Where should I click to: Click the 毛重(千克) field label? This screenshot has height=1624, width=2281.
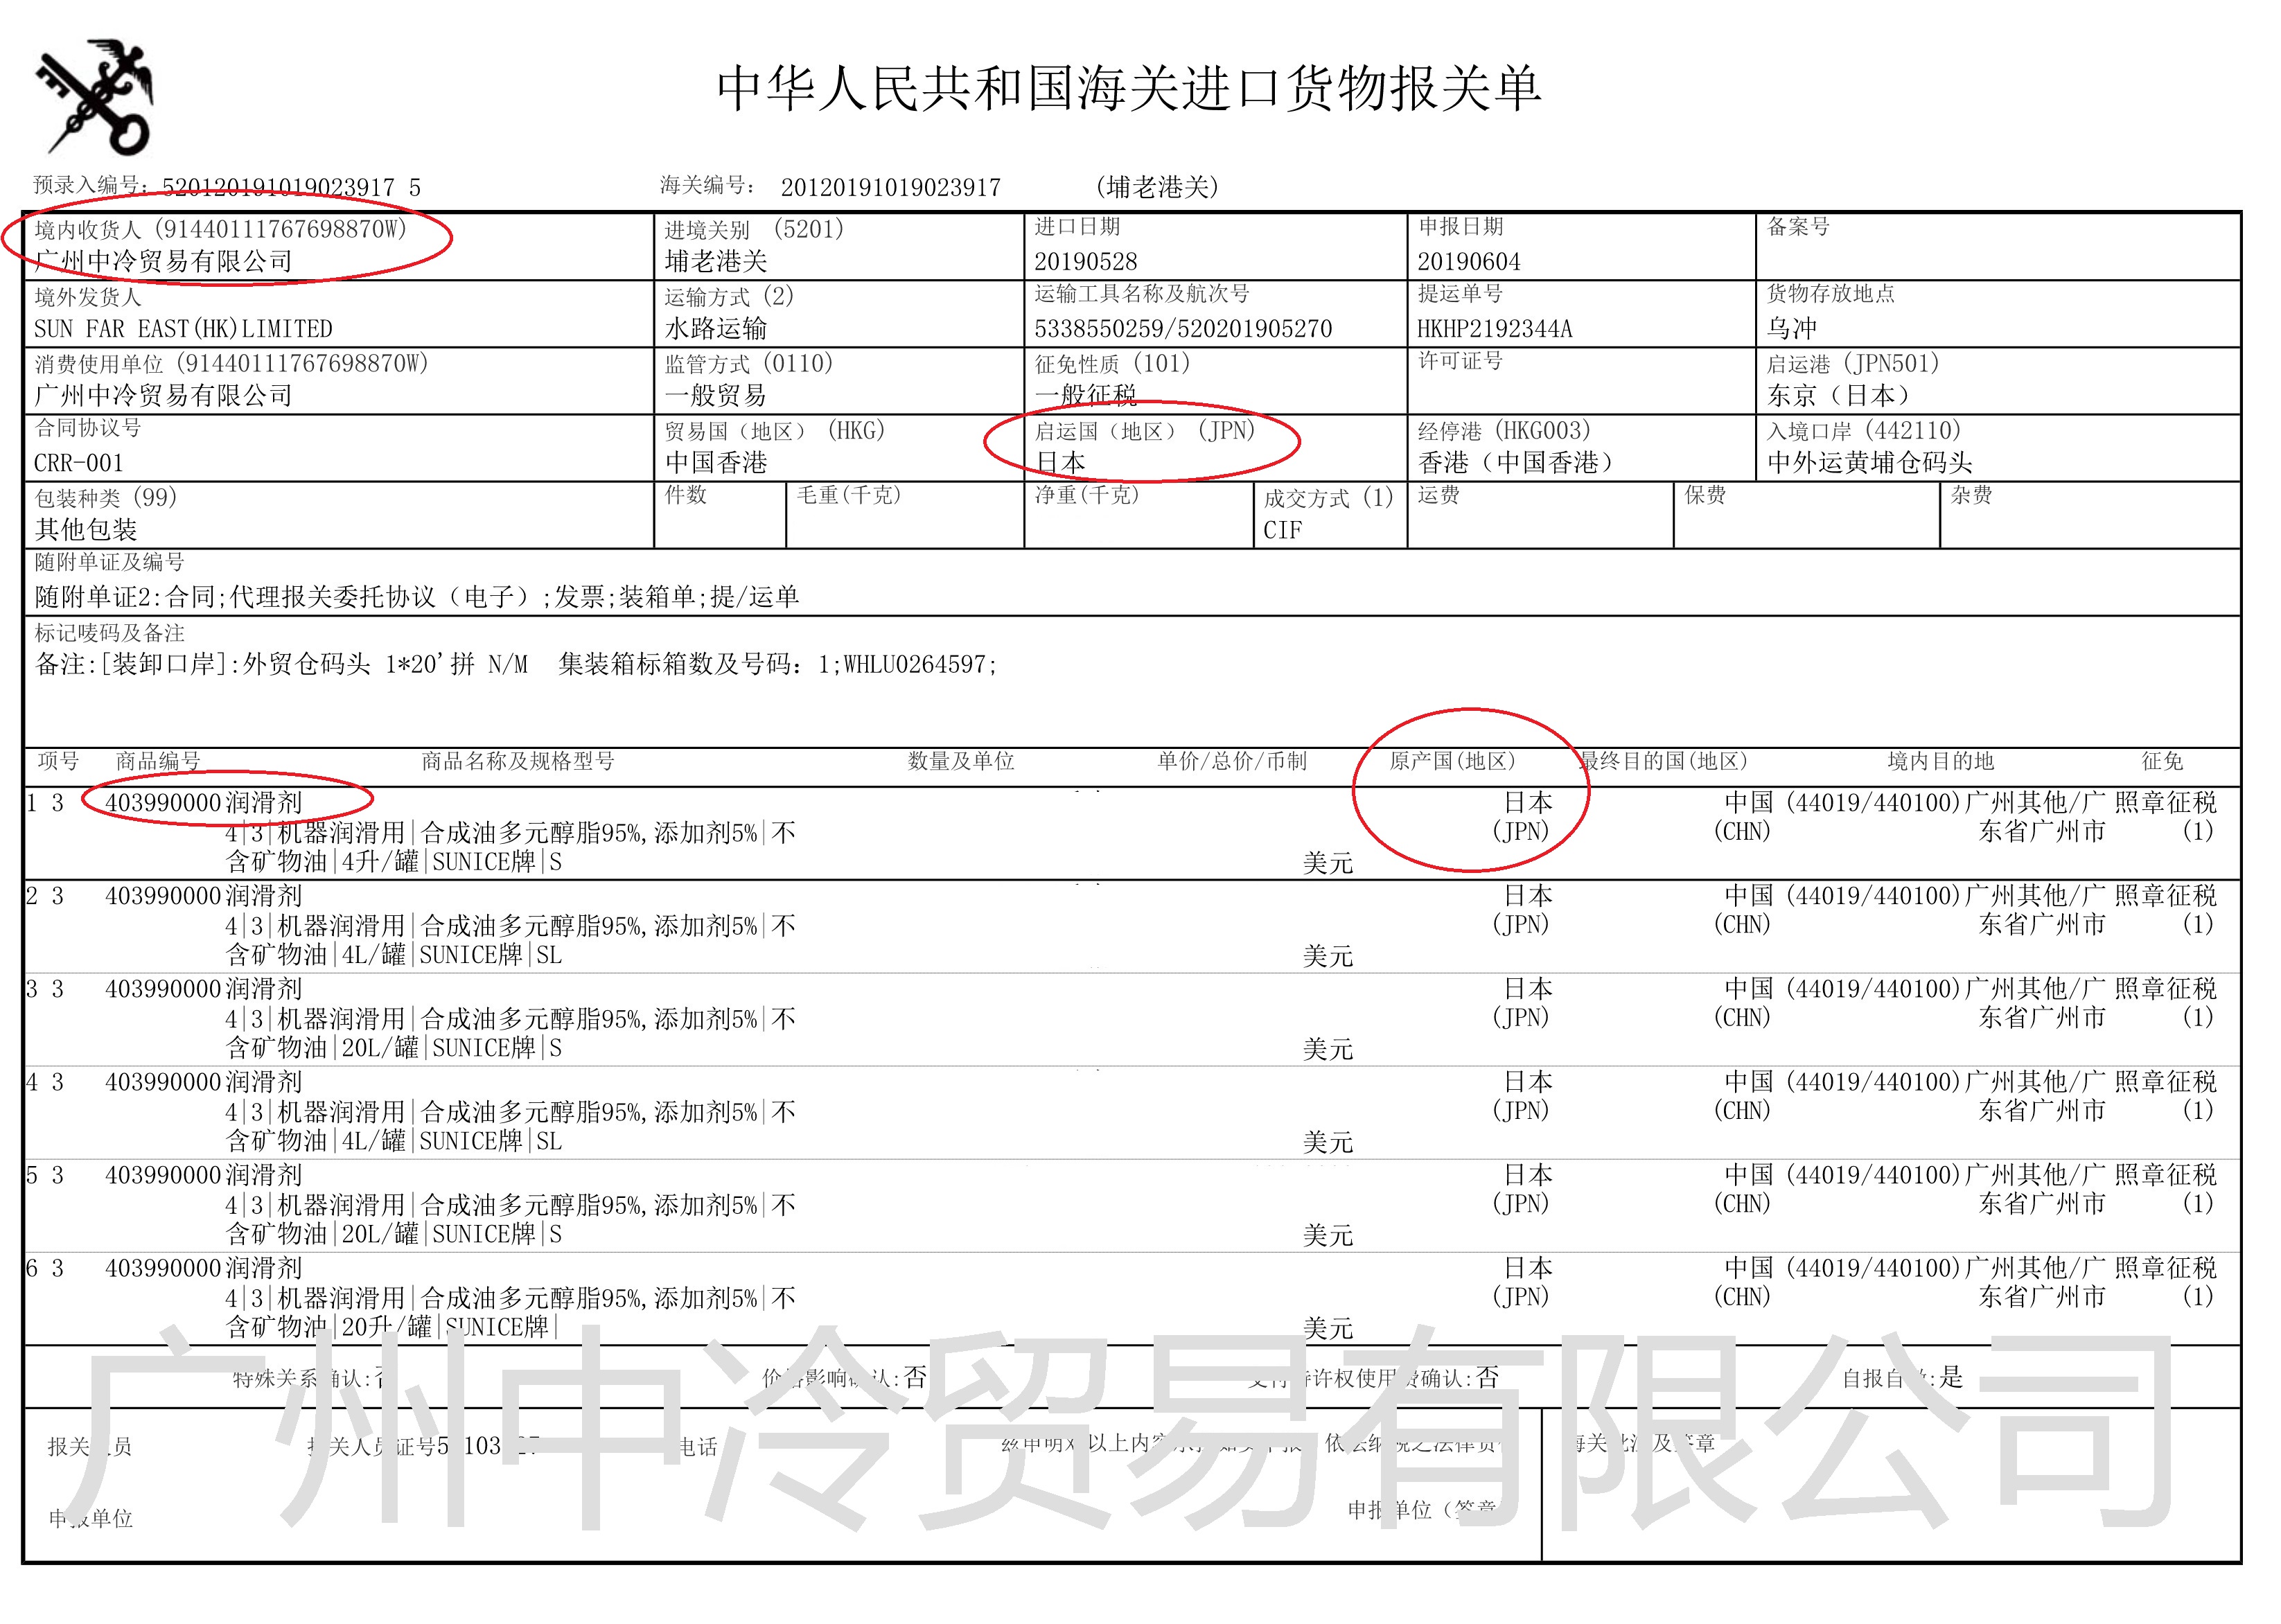pos(849,495)
